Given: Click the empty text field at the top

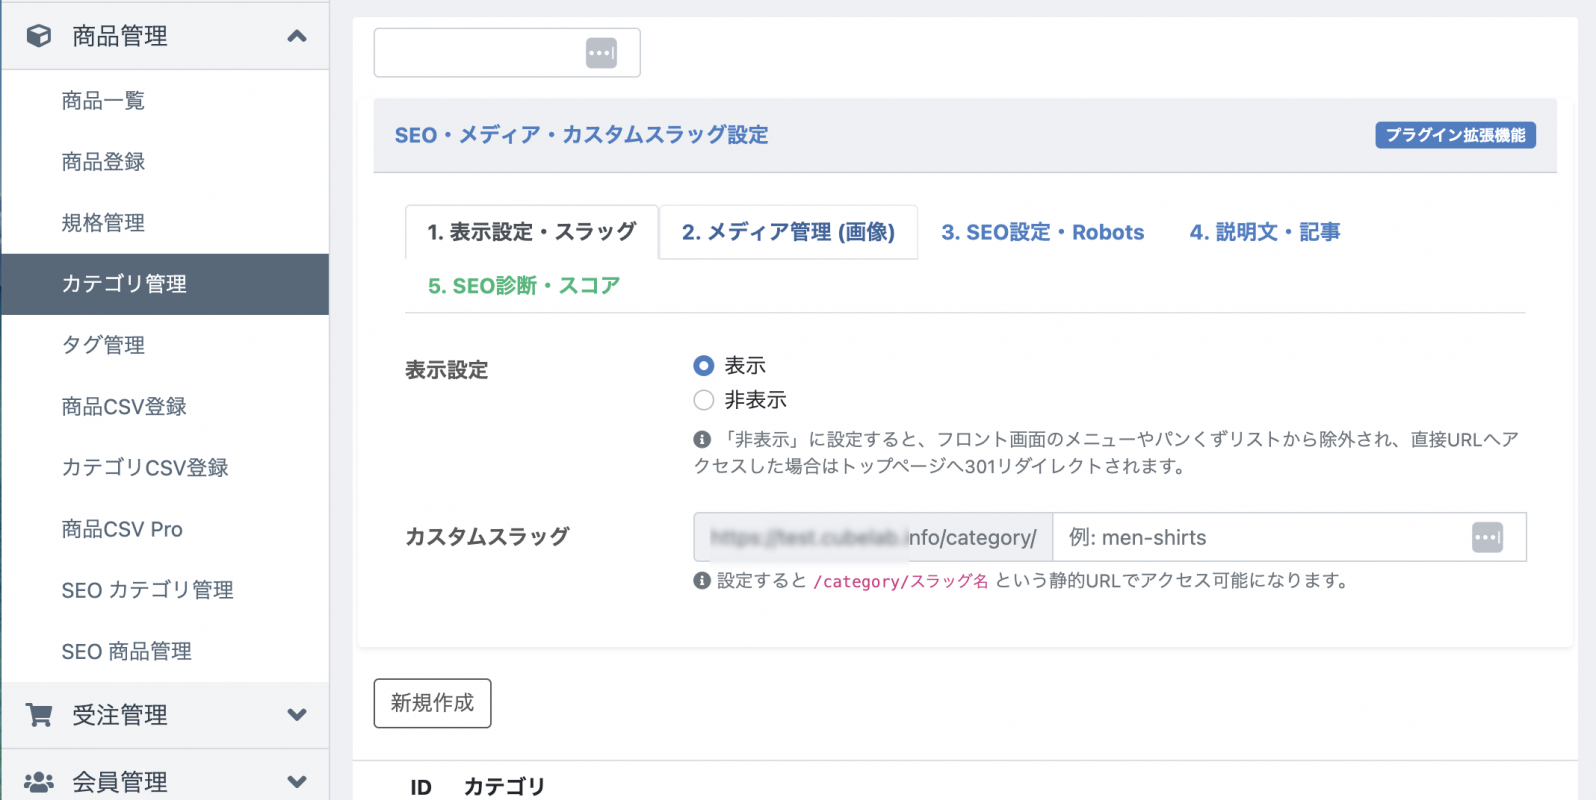Looking at the screenshot, I should [507, 53].
